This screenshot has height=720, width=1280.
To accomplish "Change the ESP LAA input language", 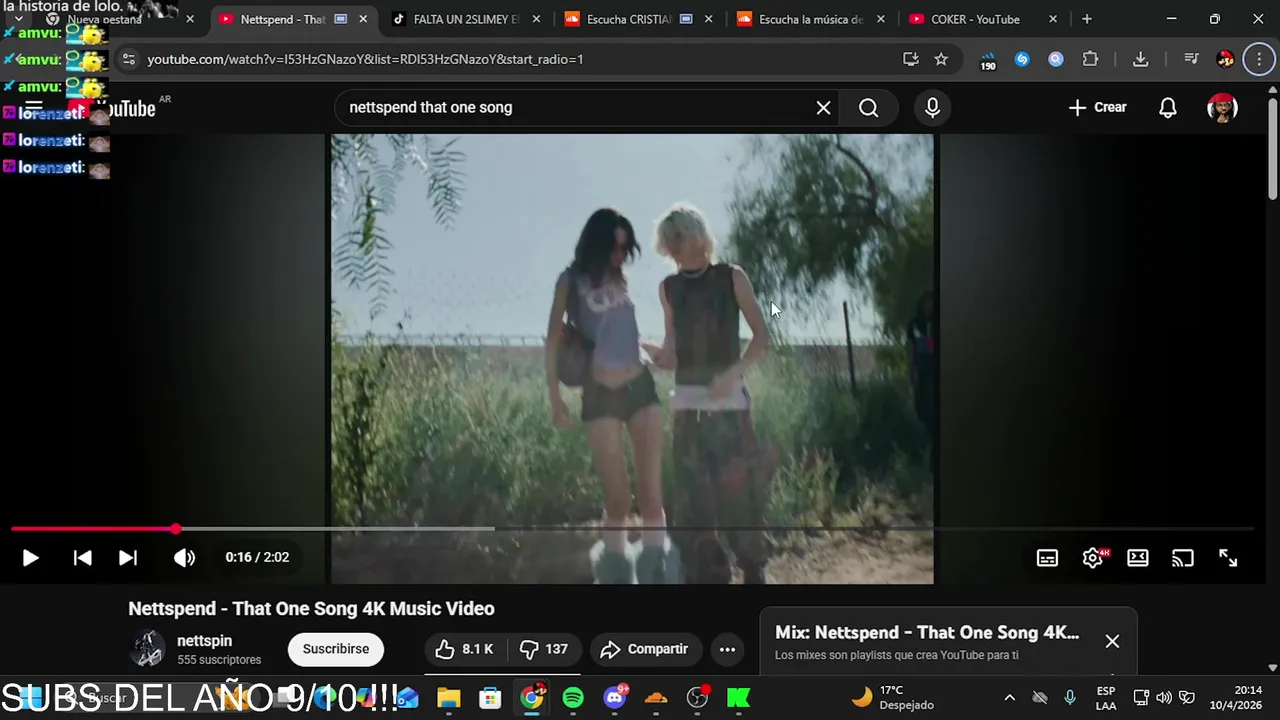I will pos(1106,698).
